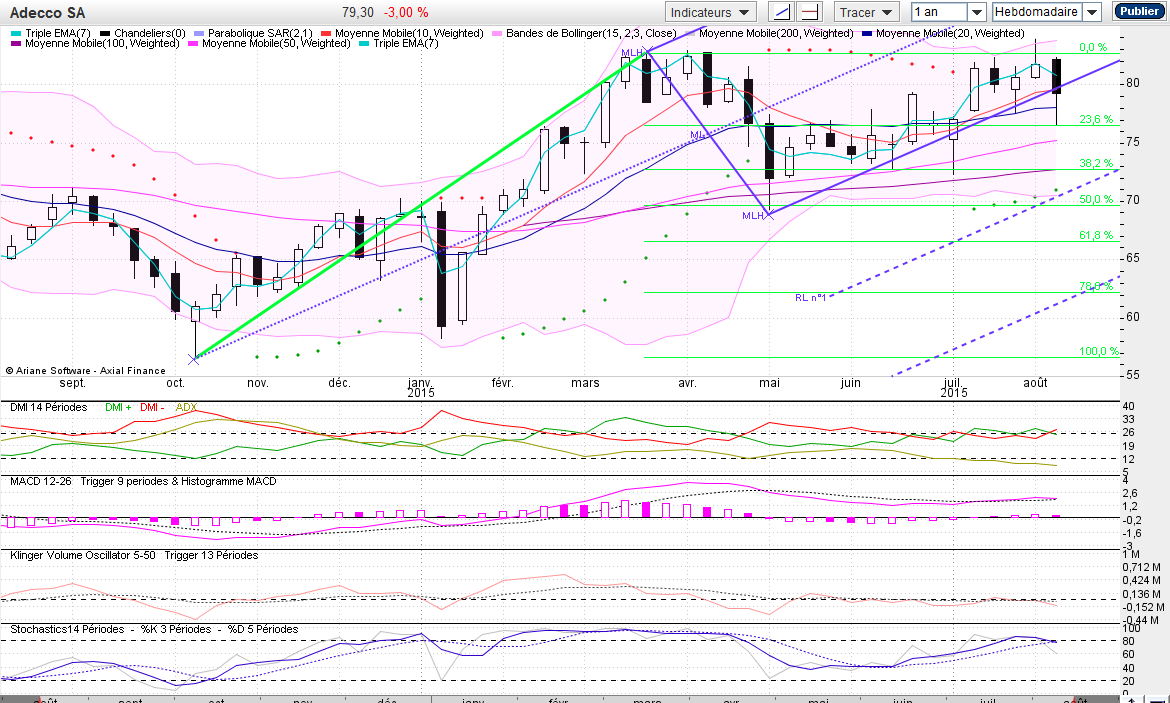Click the Ariane Software - Axial Finance credit
Image resolution: width=1170 pixels, height=703 pixels.
pyautogui.click(x=85, y=370)
